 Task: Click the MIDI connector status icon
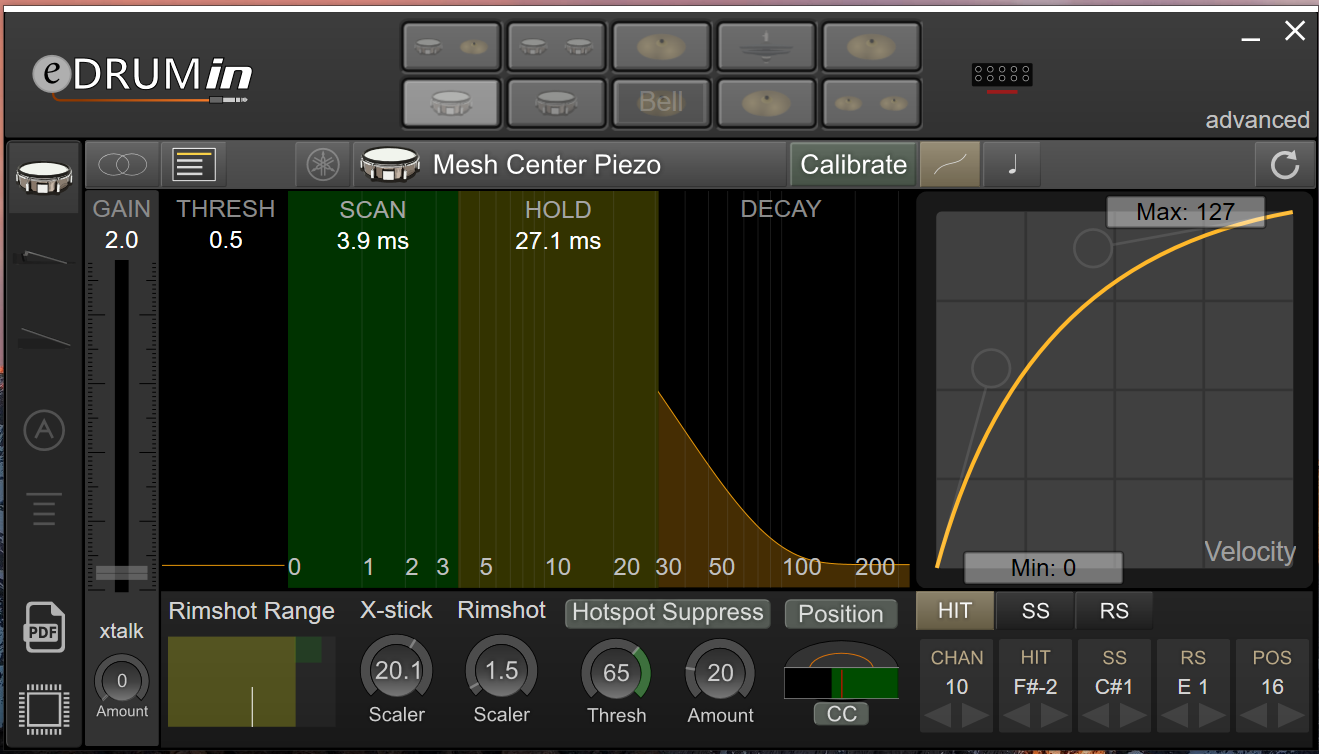point(1002,76)
